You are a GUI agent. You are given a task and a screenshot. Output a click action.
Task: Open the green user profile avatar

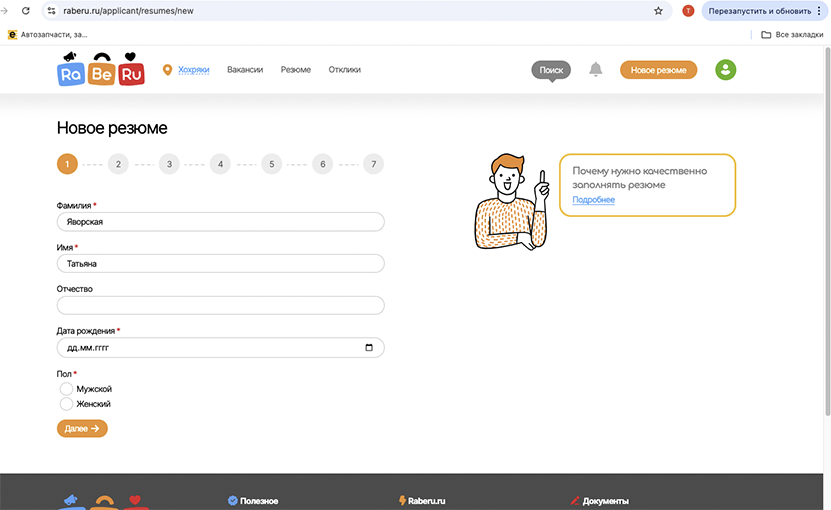tap(726, 70)
